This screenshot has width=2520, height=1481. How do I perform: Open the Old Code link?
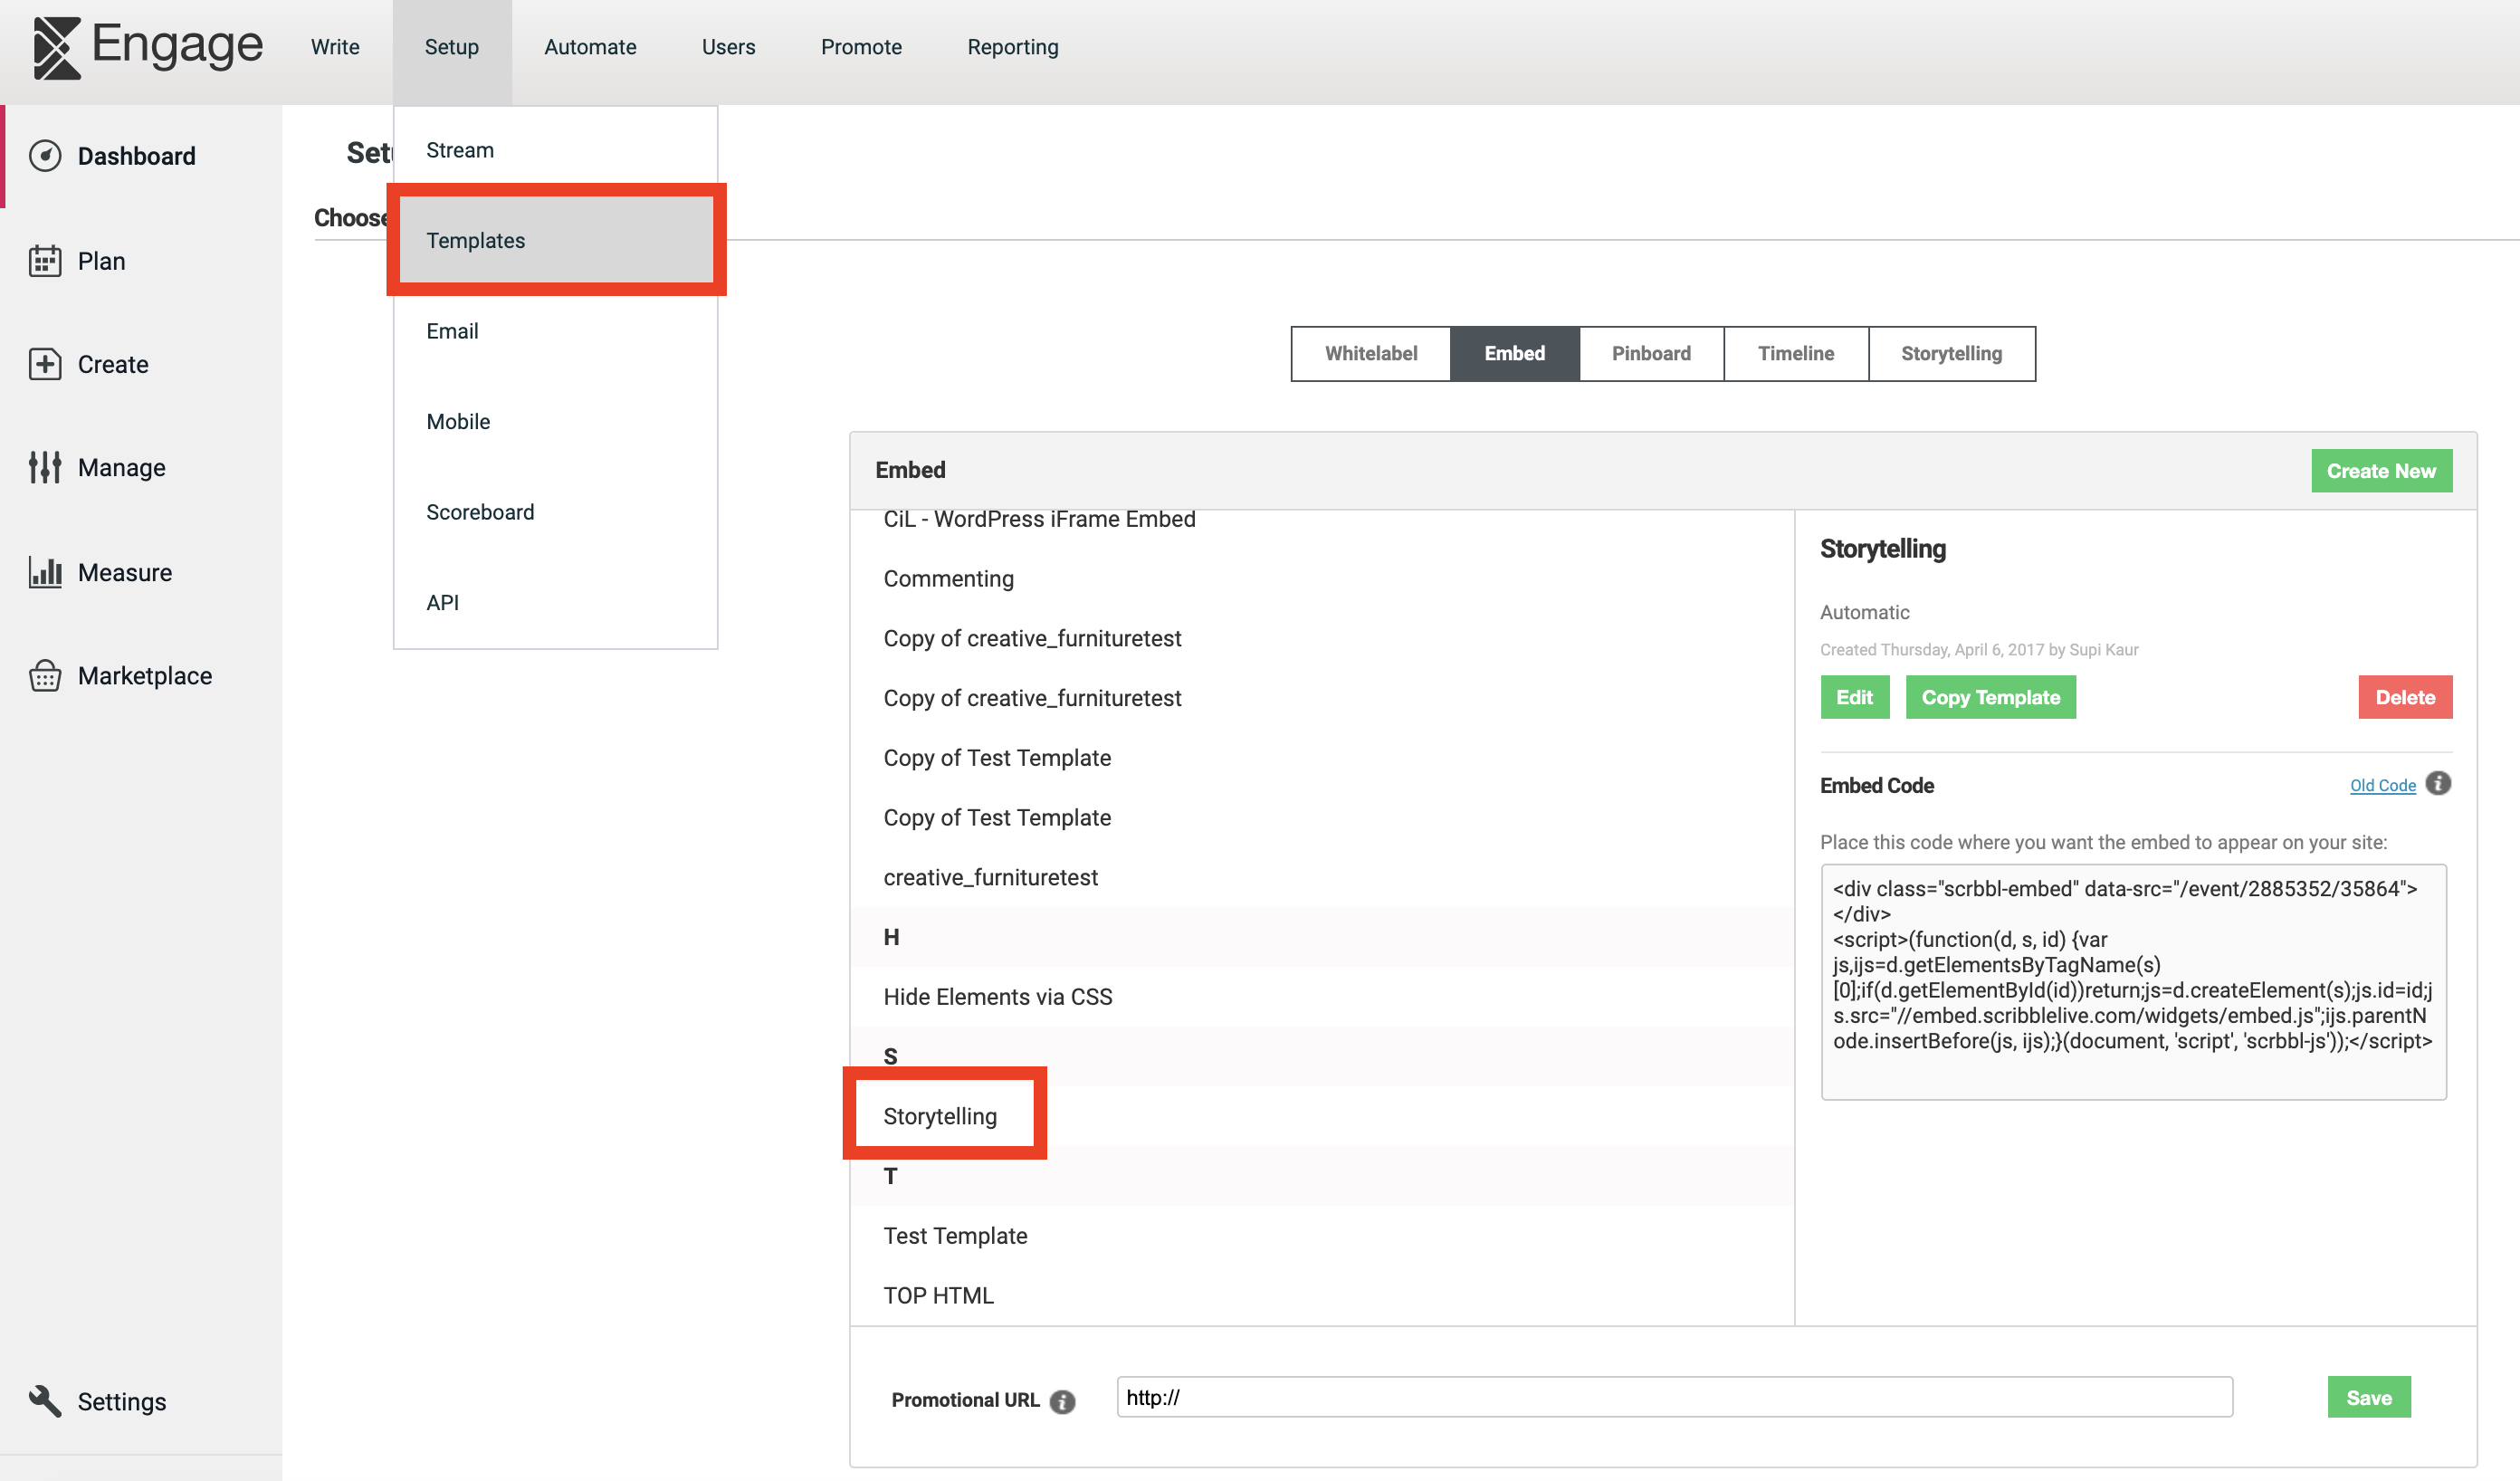[2382, 786]
